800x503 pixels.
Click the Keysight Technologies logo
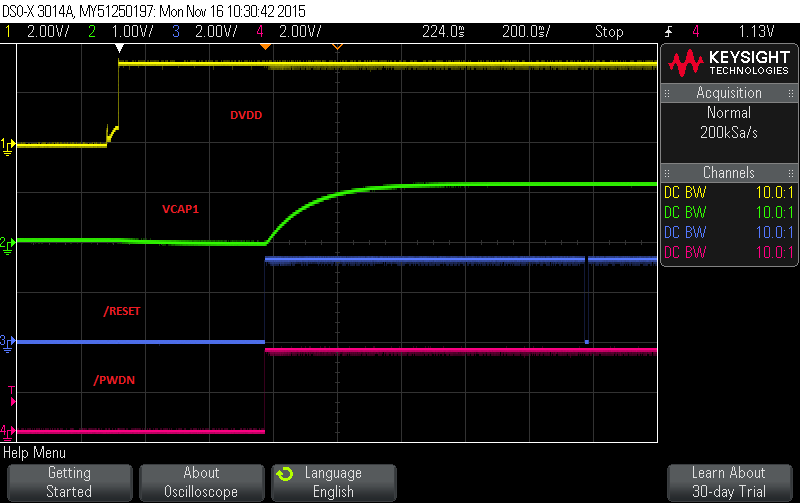729,63
